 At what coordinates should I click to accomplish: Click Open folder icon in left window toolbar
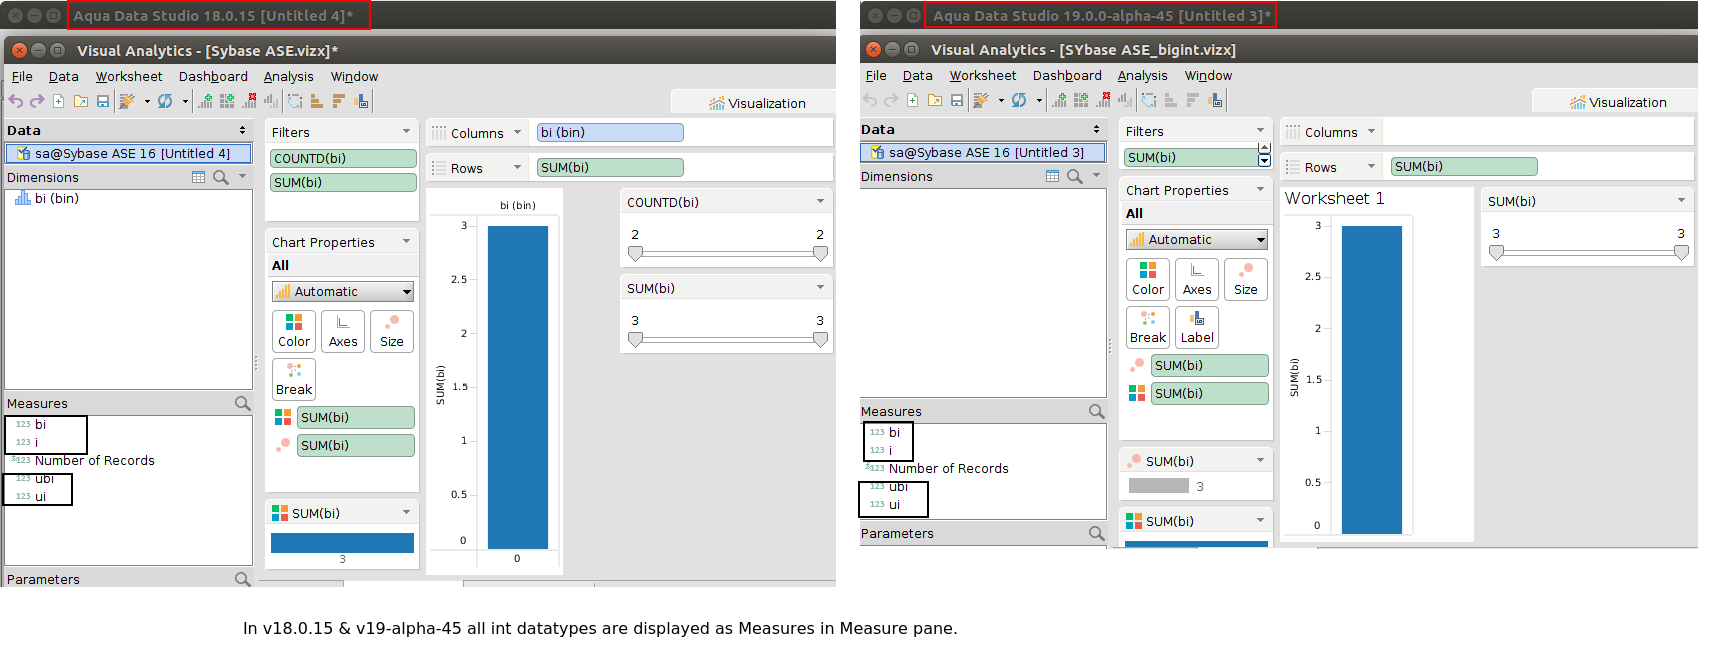tap(81, 101)
